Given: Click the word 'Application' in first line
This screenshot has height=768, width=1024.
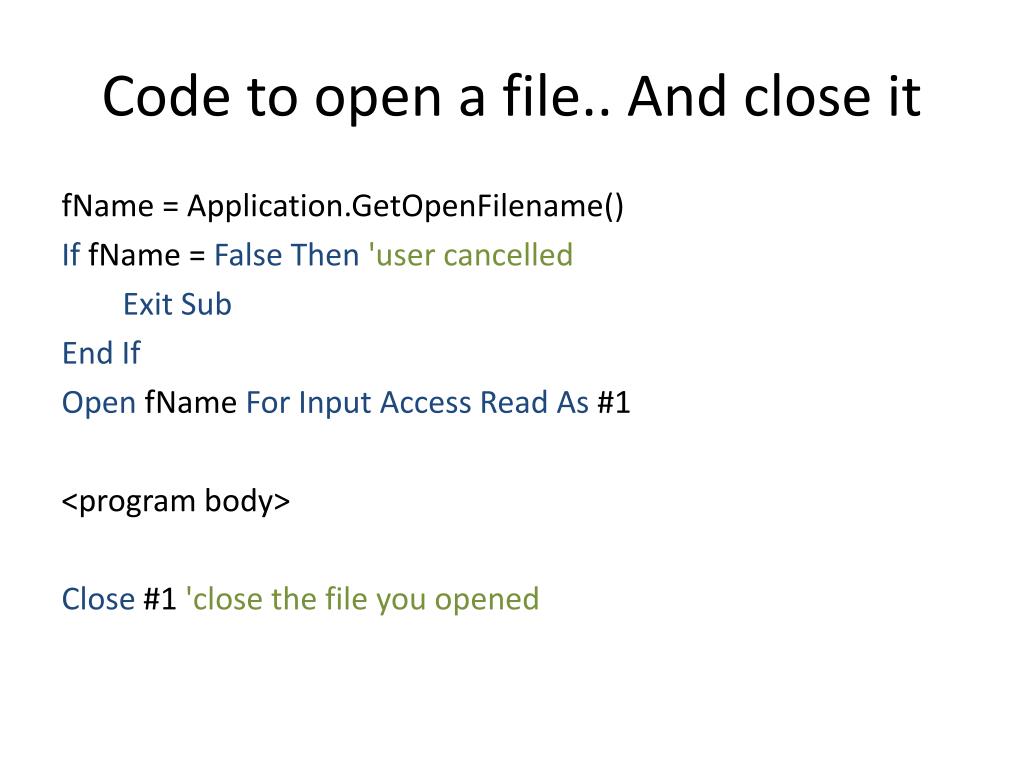Looking at the screenshot, I should (265, 207).
